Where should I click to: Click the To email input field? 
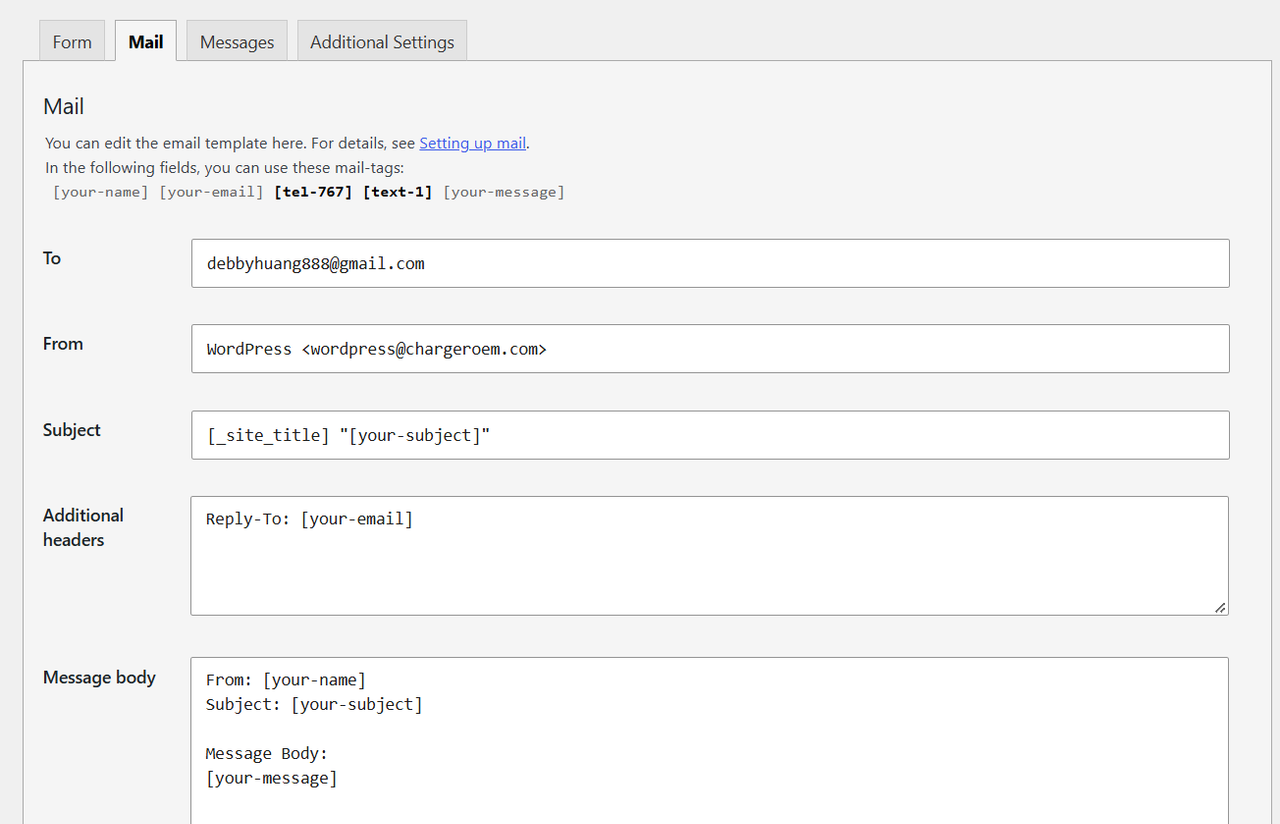coord(710,263)
